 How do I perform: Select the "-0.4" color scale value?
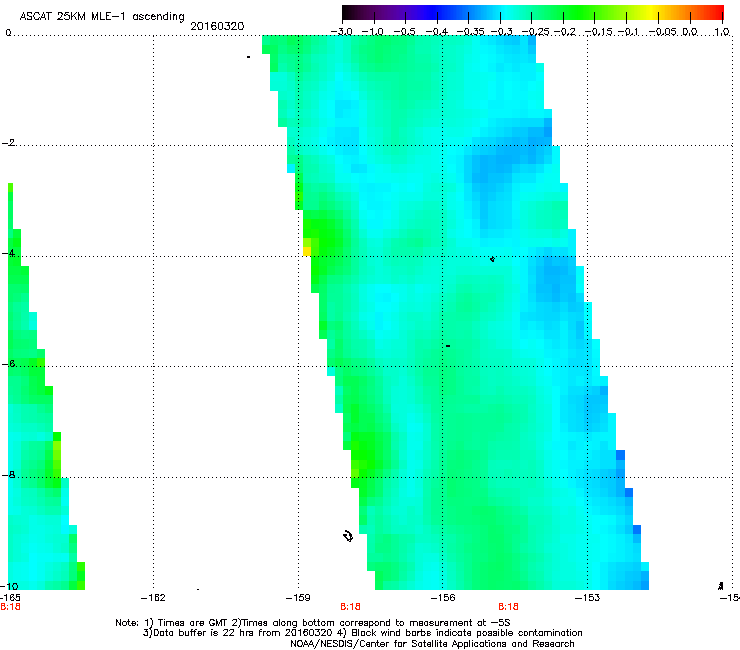[437, 32]
